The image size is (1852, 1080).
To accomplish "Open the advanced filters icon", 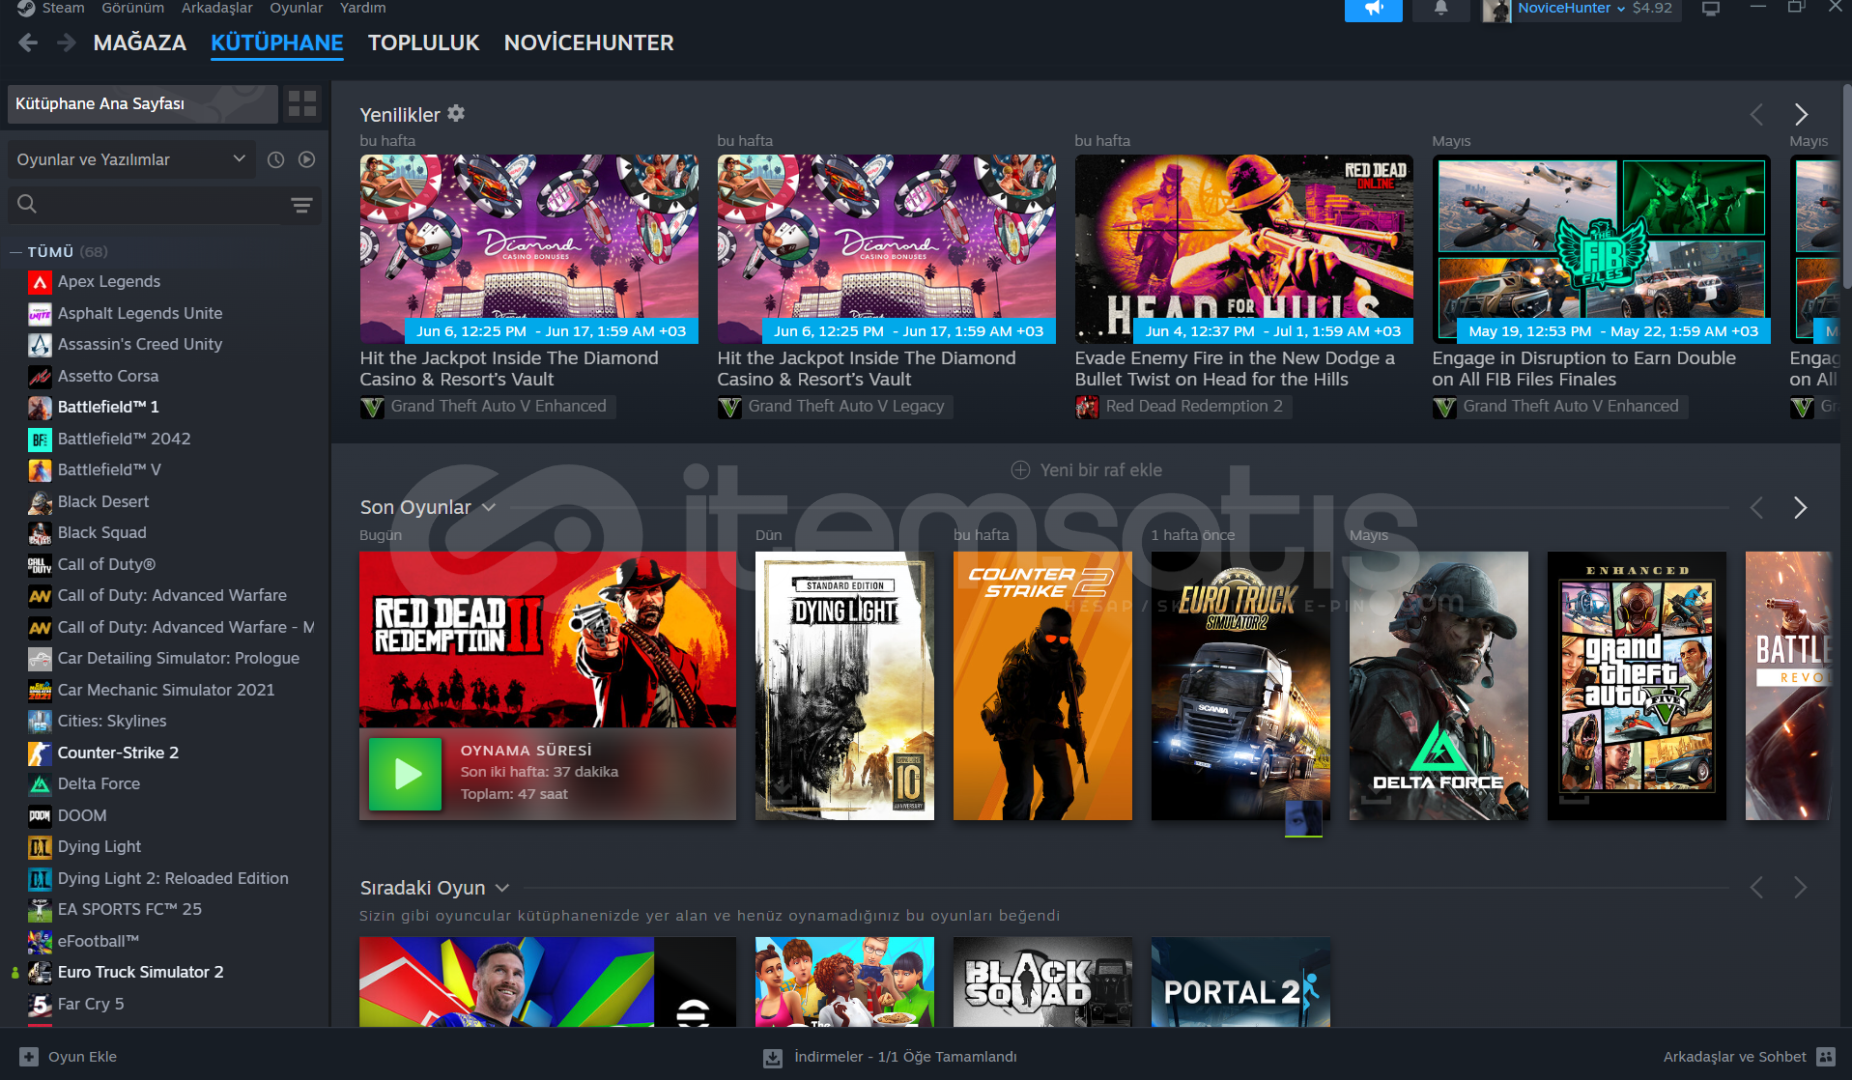I will pyautogui.click(x=302, y=205).
